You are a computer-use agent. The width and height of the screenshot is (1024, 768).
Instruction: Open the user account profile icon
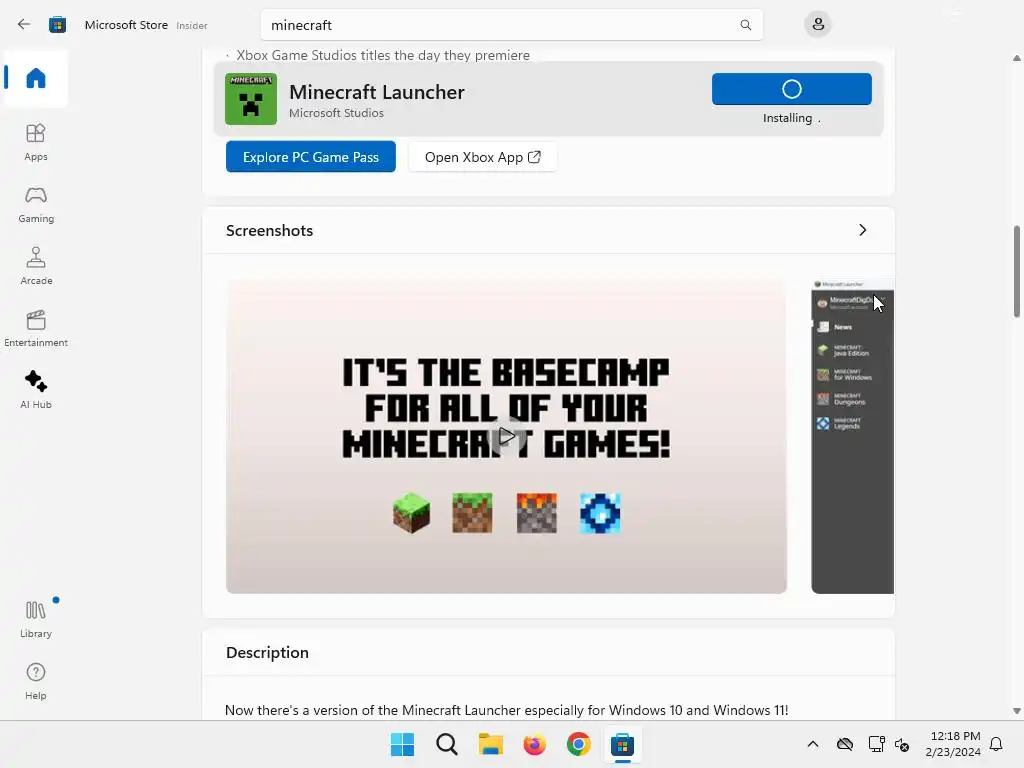(818, 25)
